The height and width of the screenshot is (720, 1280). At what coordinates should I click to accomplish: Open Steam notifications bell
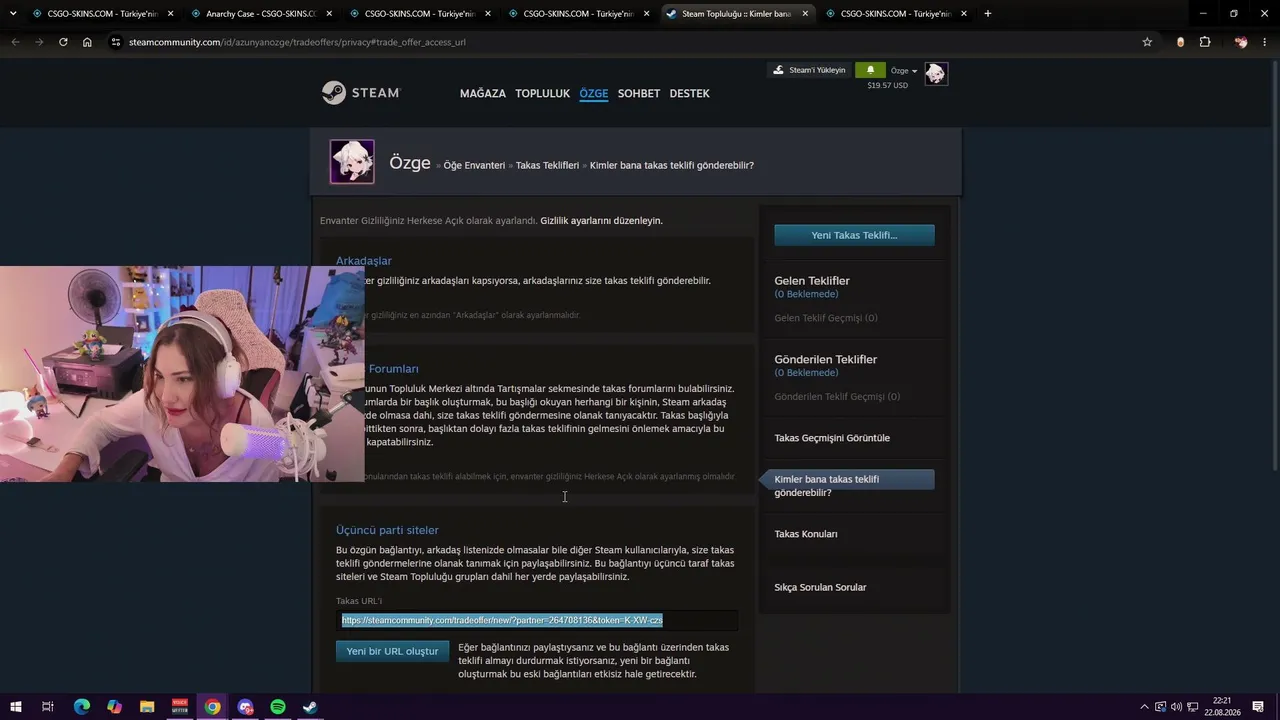pyautogui.click(x=870, y=70)
